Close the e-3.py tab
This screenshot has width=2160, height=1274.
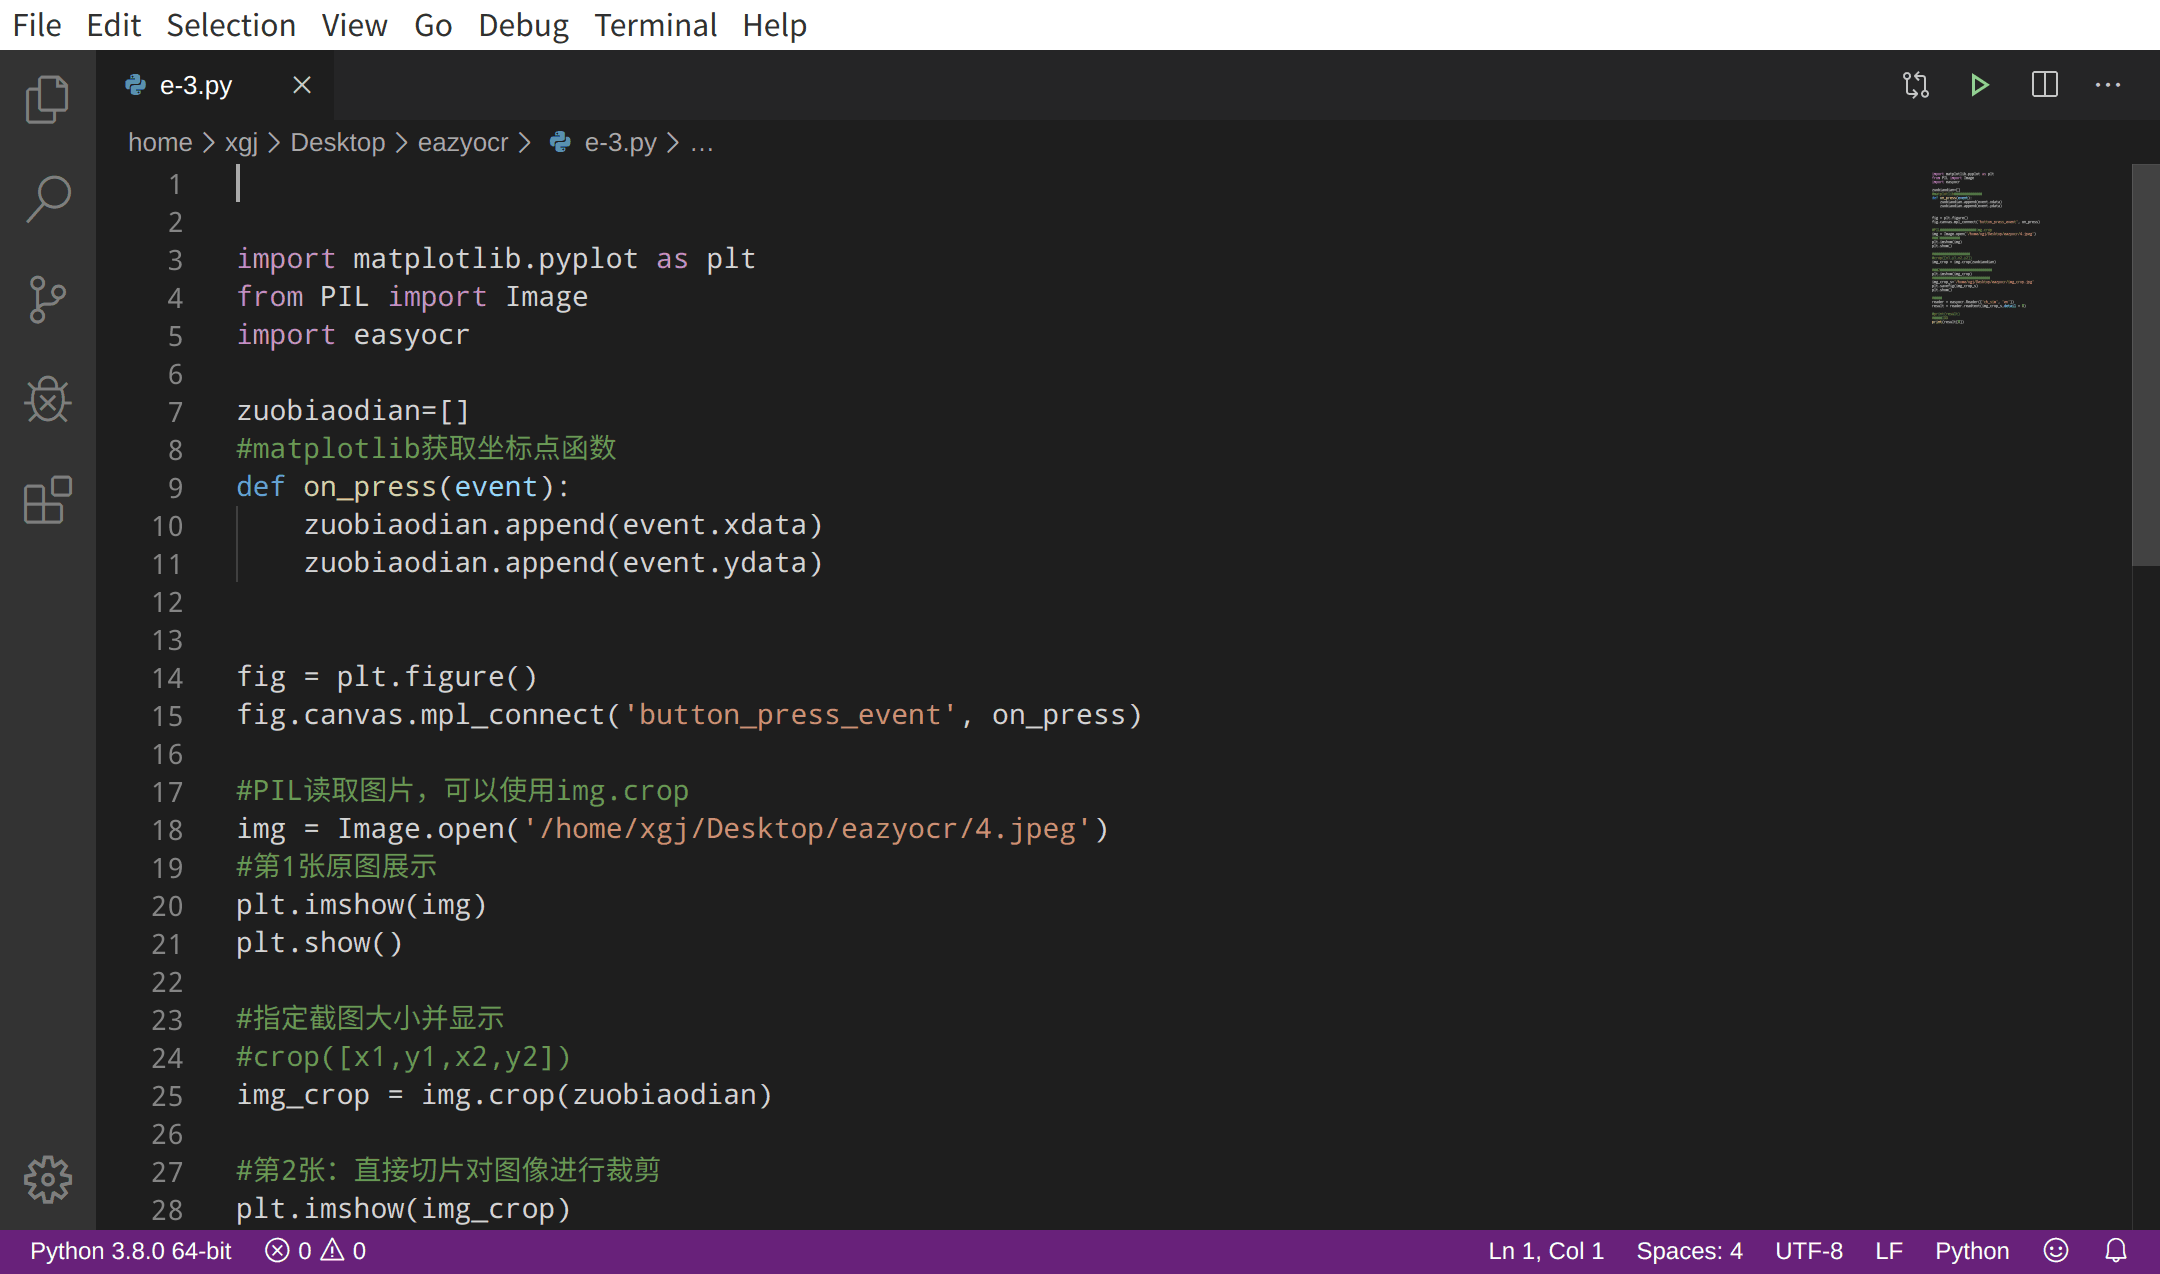(301, 86)
